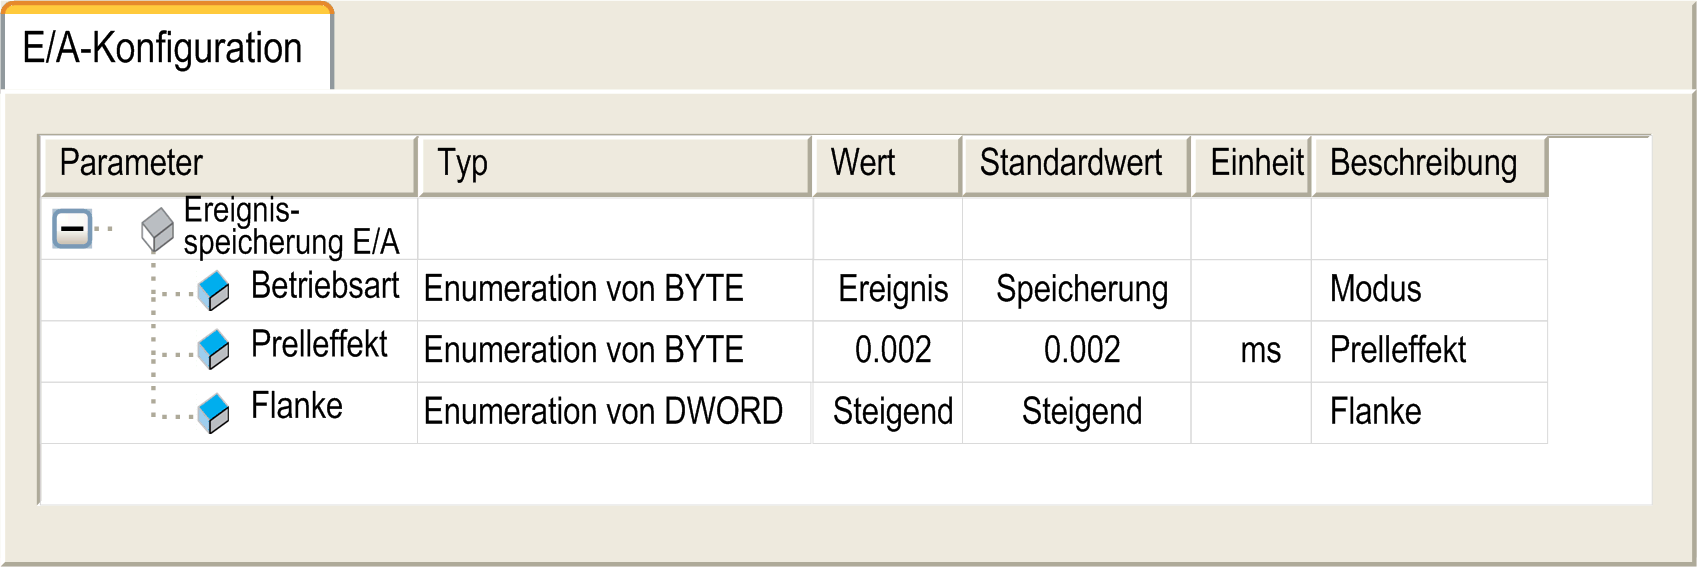Click the Beschreibung column header

pos(1430,165)
